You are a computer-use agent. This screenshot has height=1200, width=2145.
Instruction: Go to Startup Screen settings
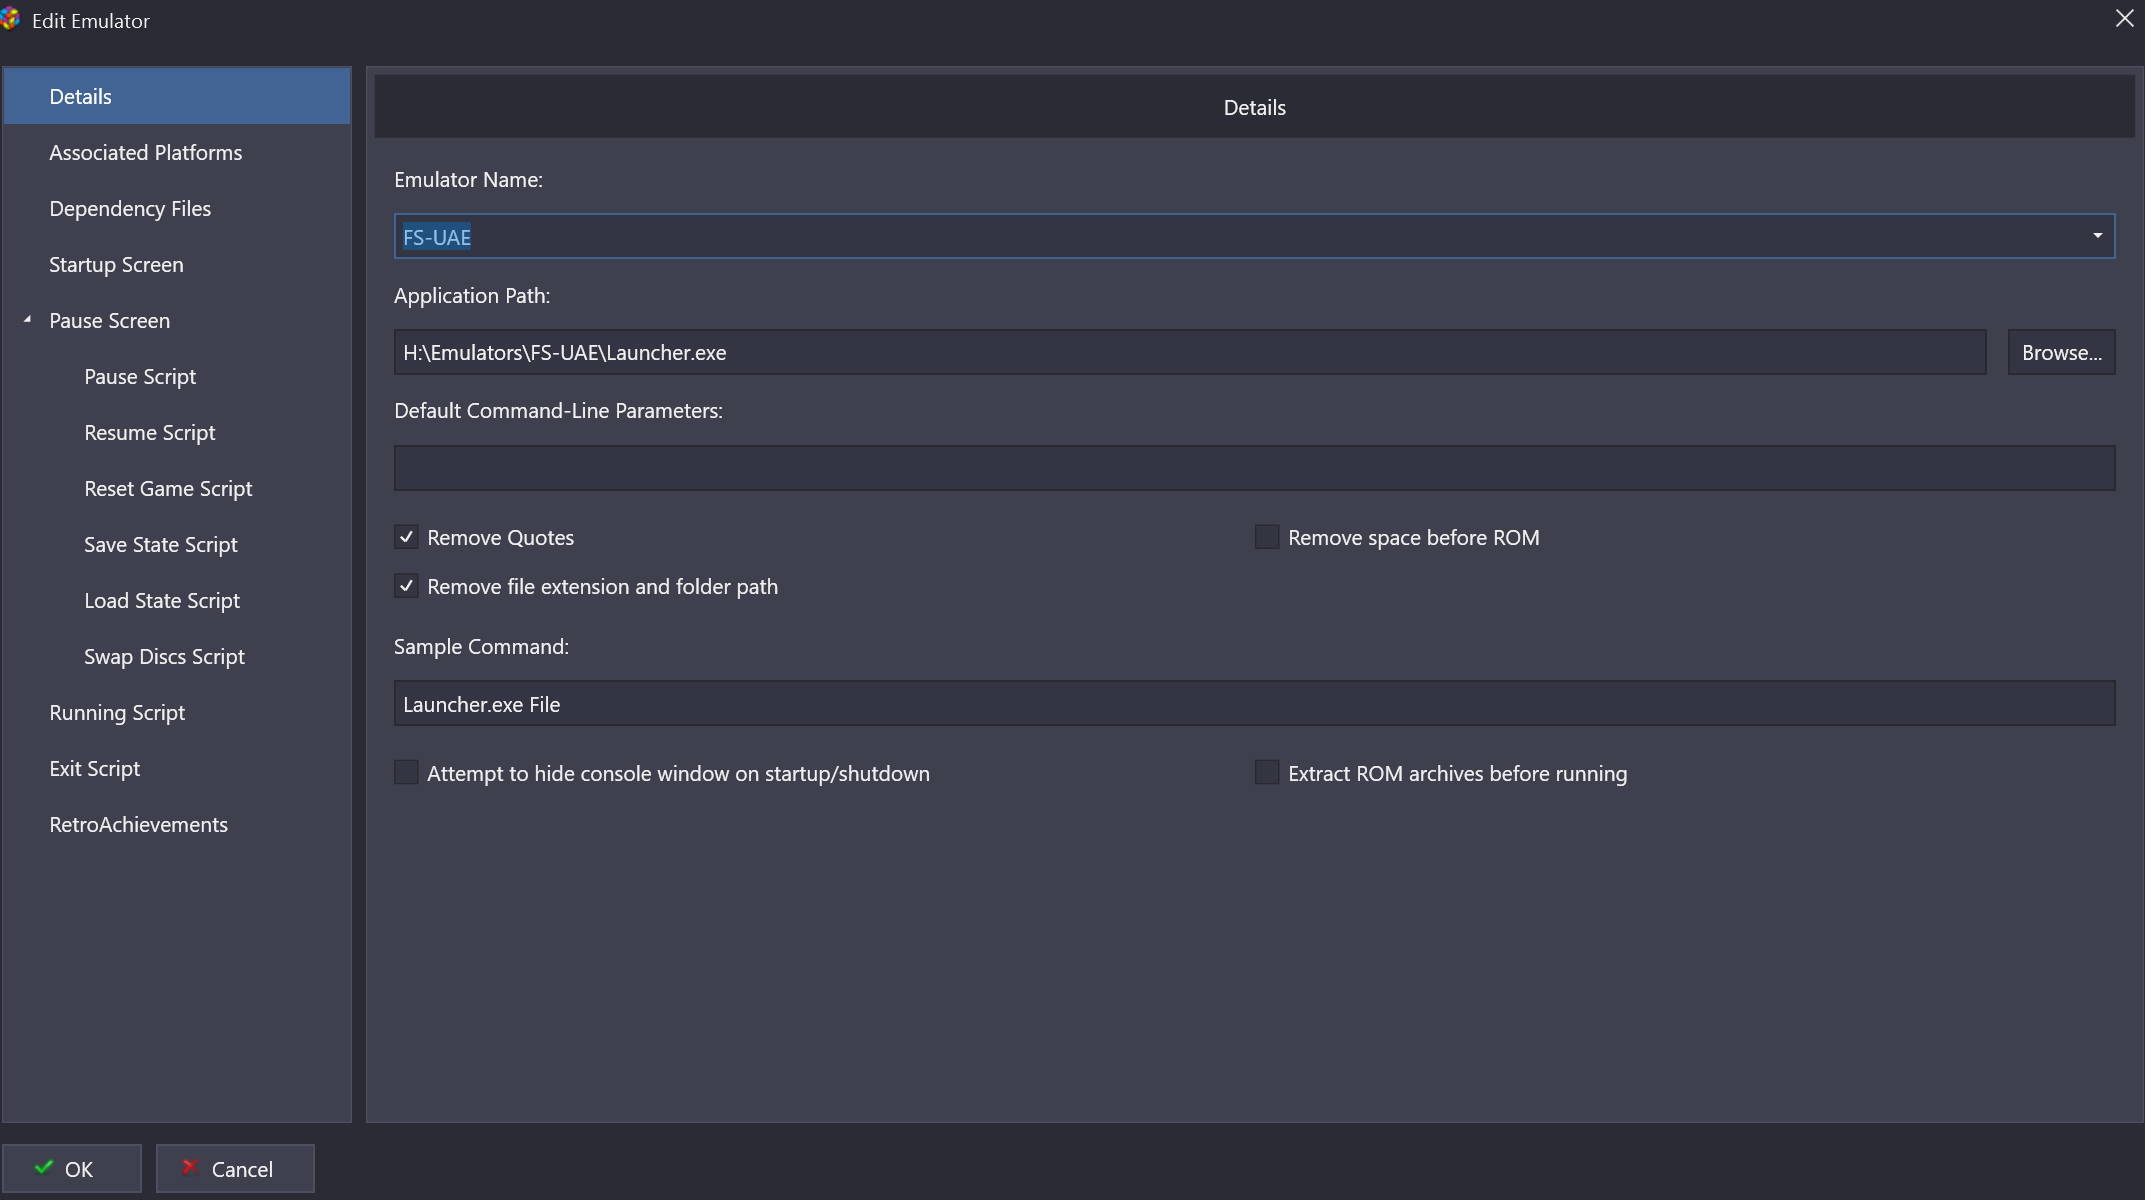116,264
